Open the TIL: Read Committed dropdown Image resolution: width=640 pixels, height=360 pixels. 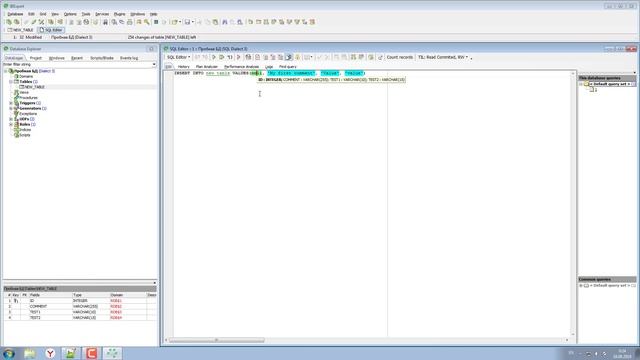coord(443,57)
